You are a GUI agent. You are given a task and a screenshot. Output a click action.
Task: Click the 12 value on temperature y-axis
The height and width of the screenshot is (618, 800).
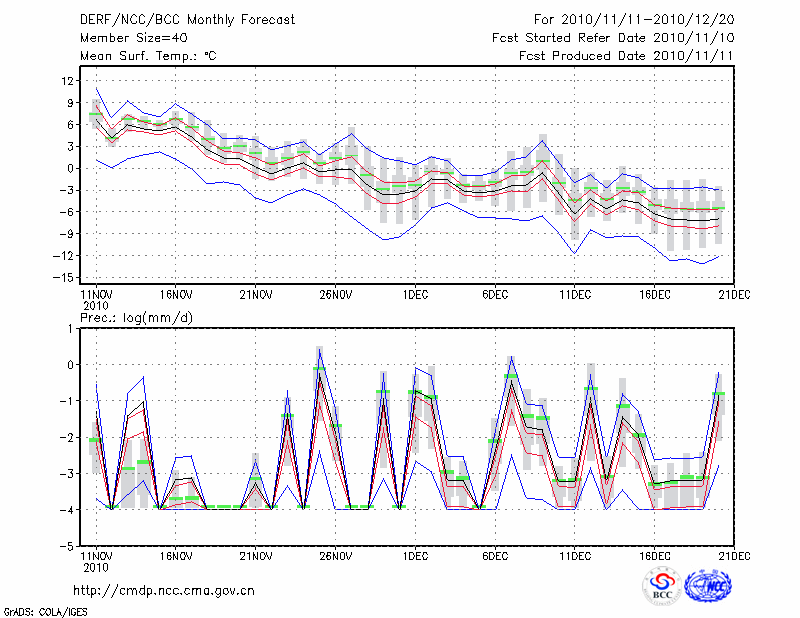pos(69,80)
